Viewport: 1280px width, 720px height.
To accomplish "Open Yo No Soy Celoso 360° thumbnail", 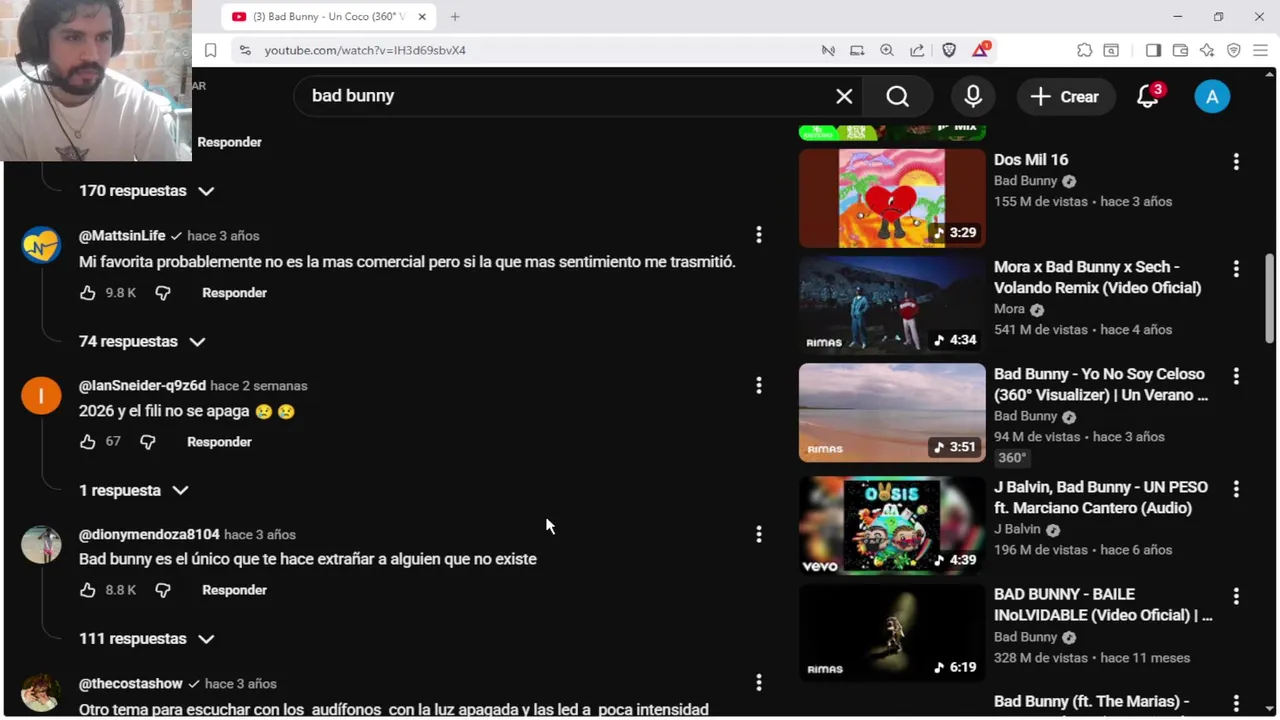I will [x=892, y=412].
